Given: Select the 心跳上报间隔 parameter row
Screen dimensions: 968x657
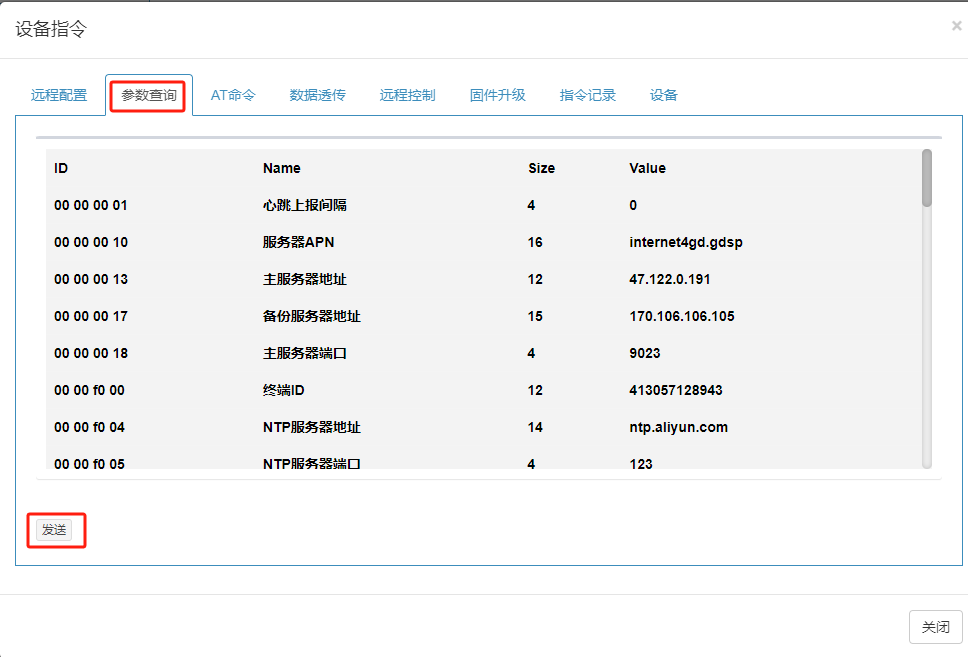Looking at the screenshot, I should pyautogui.click(x=304, y=206).
